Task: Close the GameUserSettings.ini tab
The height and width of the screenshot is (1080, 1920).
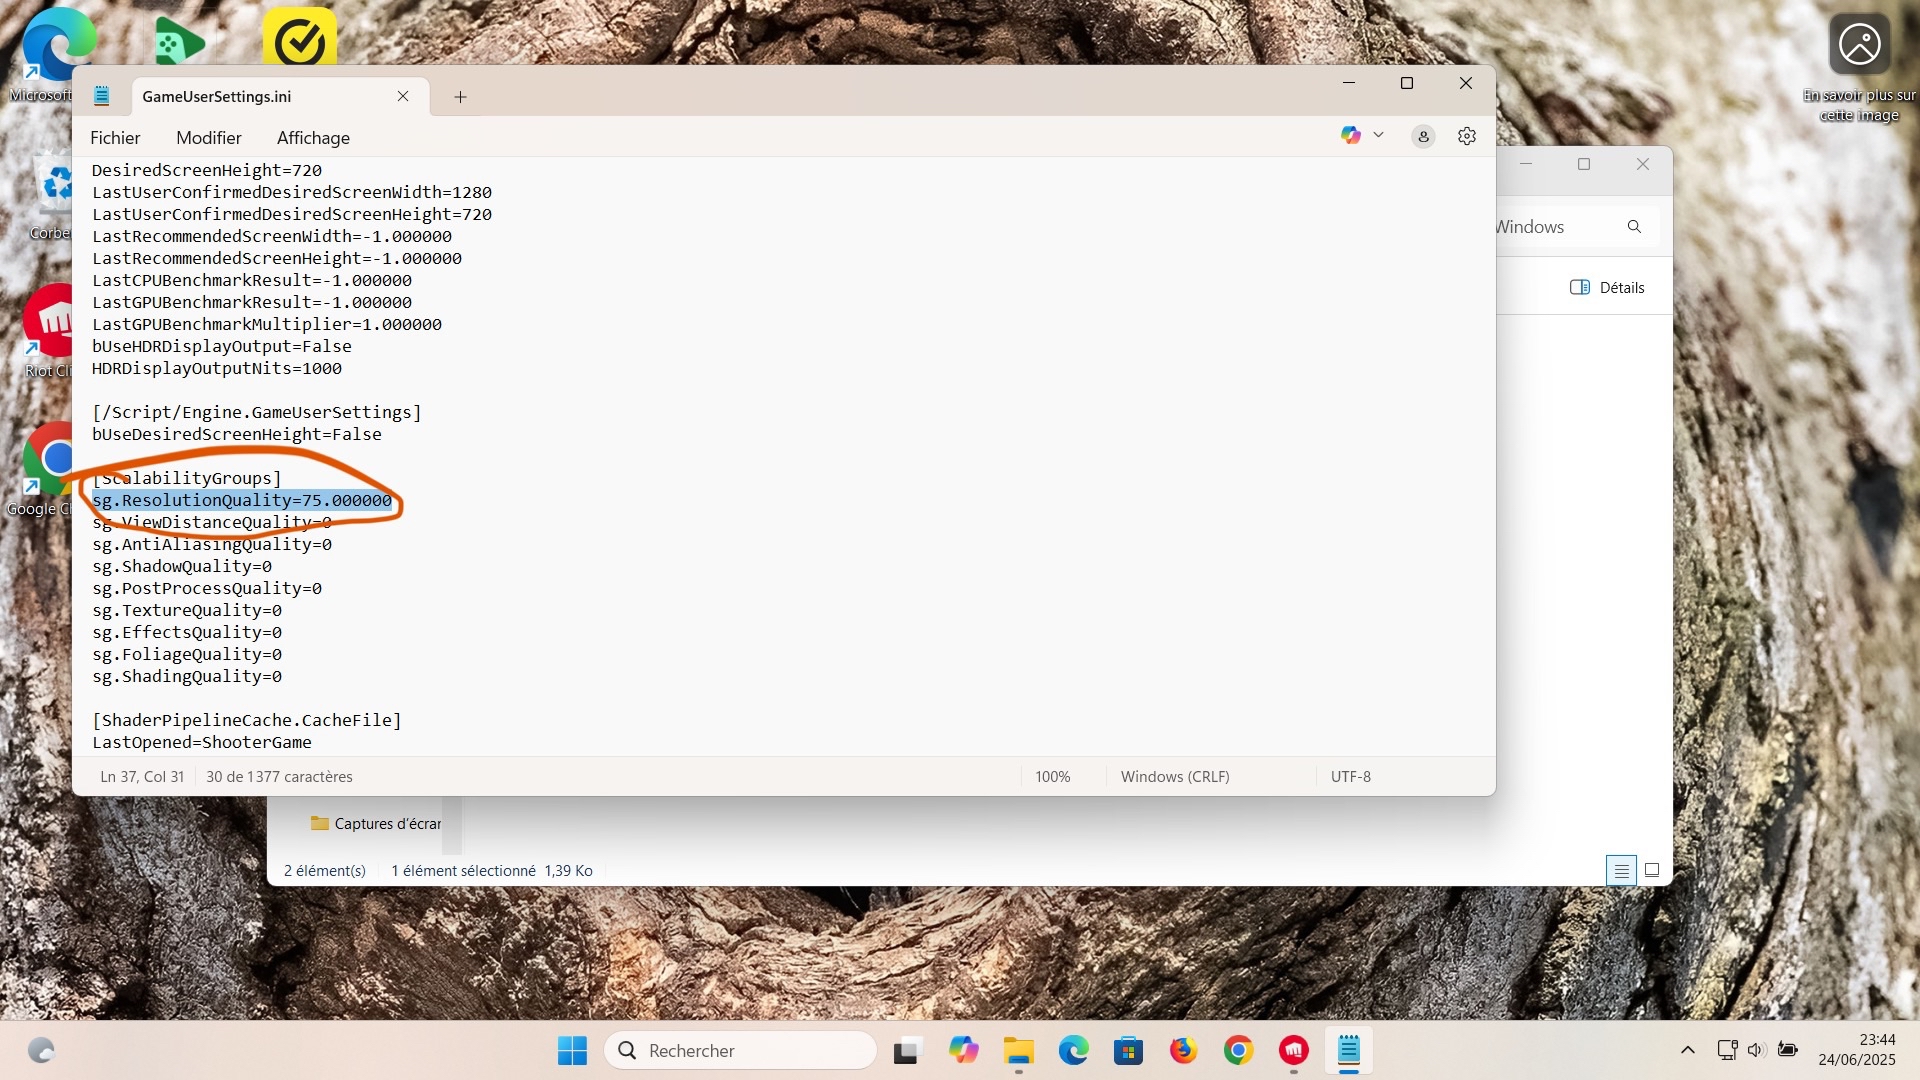Action: point(403,96)
